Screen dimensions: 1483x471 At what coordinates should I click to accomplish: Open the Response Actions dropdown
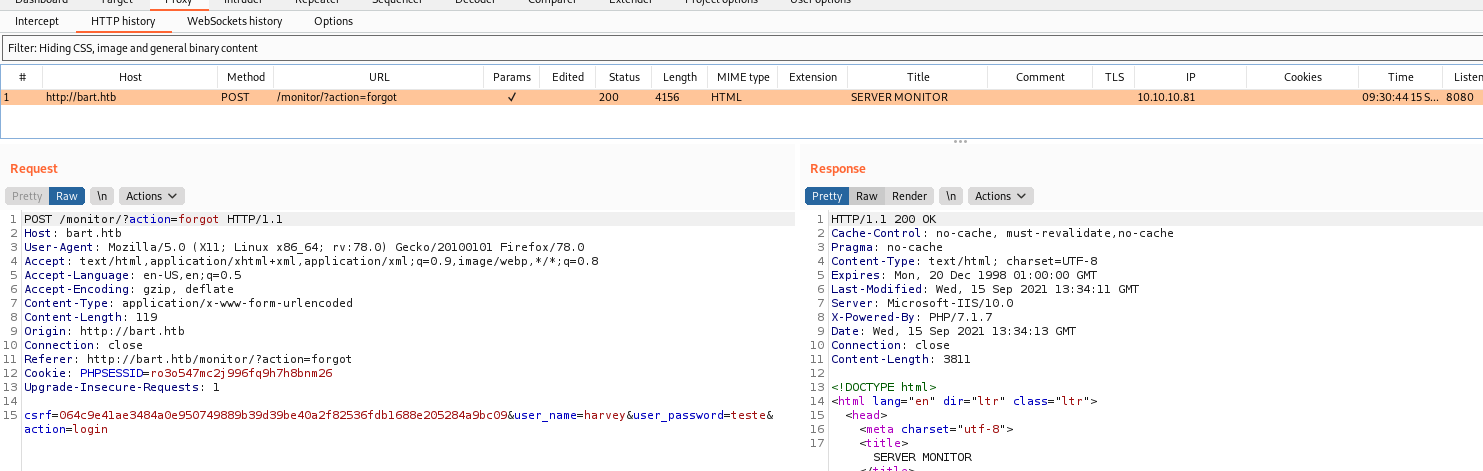click(x=1001, y=196)
